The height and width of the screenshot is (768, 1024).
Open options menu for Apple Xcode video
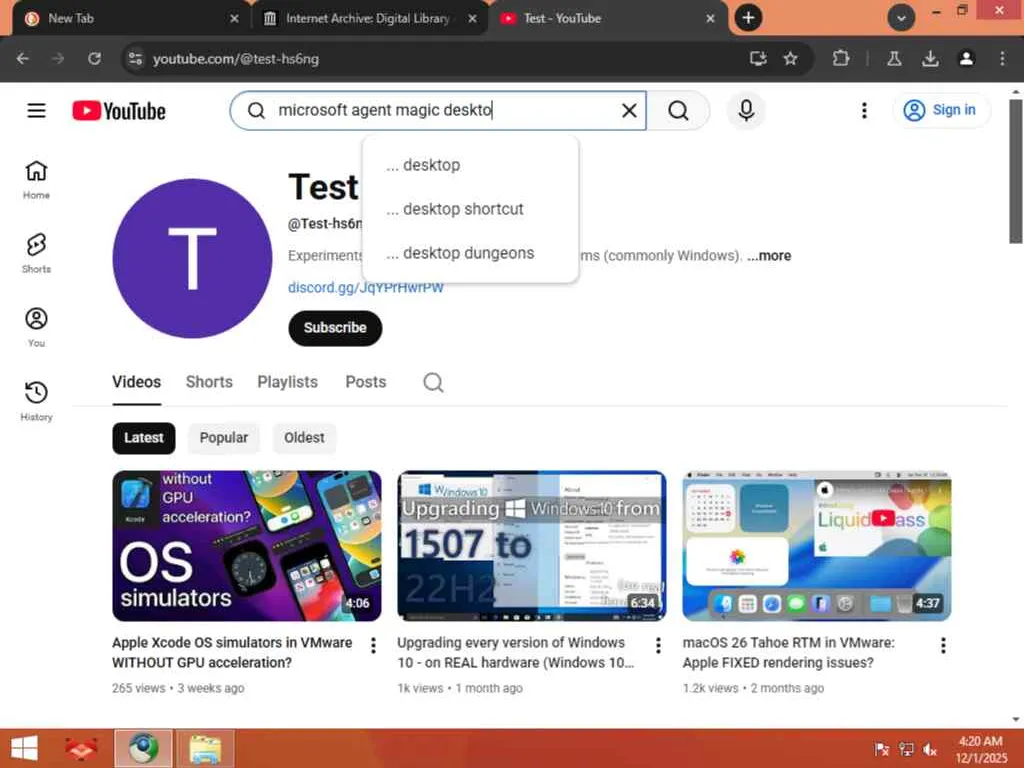[x=373, y=645]
